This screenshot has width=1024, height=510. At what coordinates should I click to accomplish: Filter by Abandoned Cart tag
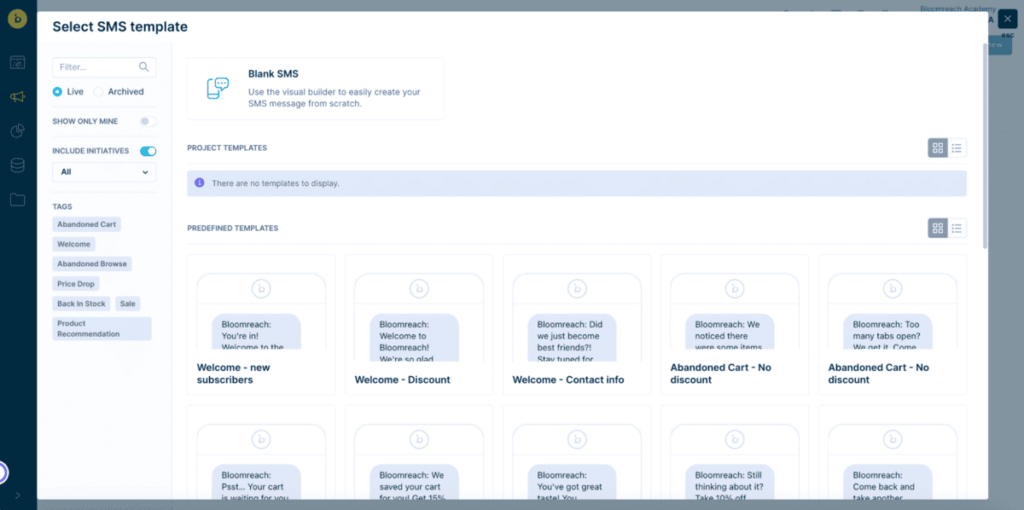[87, 224]
